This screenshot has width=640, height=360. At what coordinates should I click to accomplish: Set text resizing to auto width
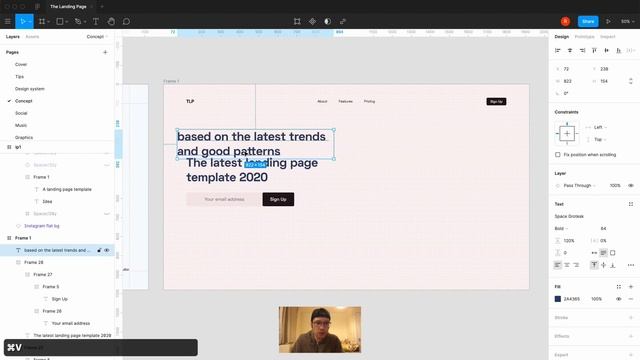point(594,253)
